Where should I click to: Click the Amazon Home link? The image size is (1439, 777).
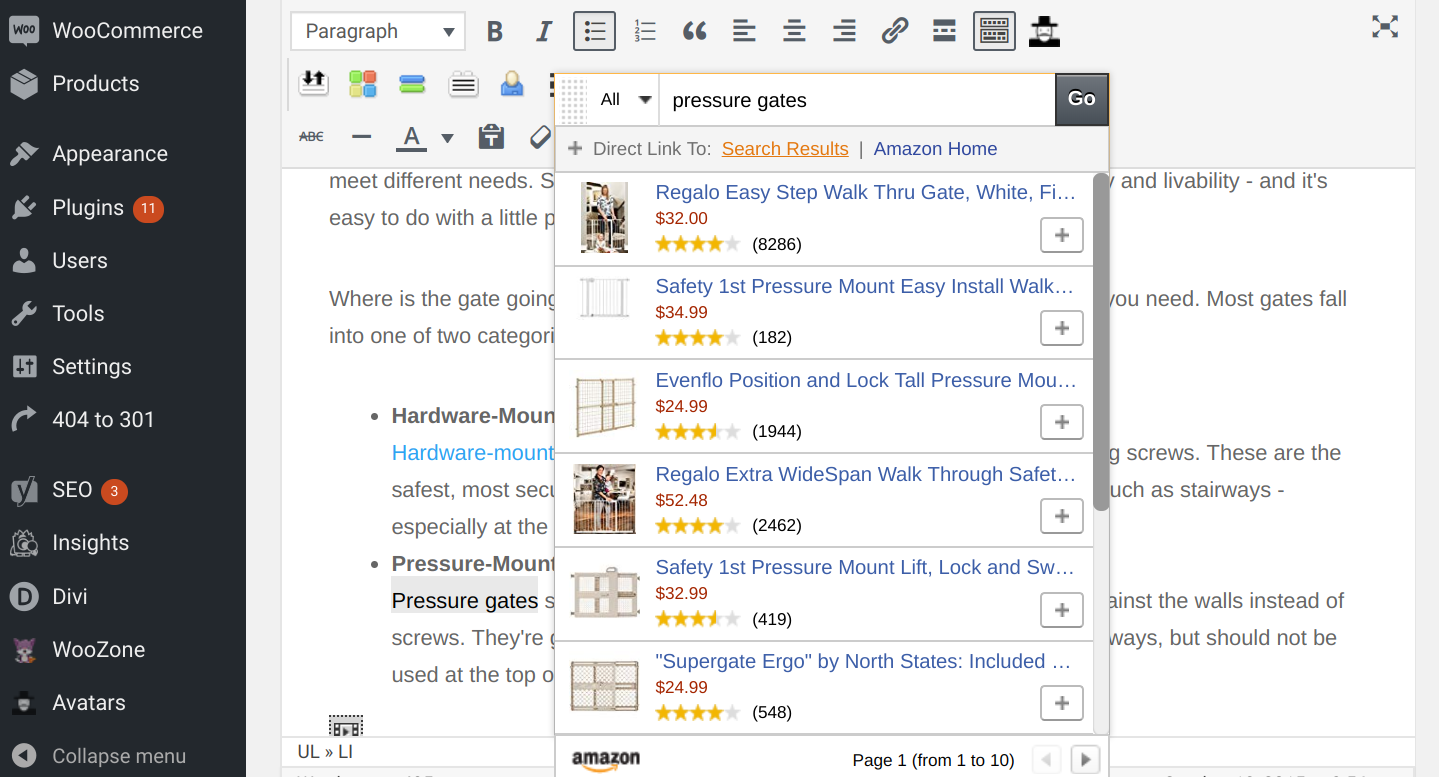[935, 149]
